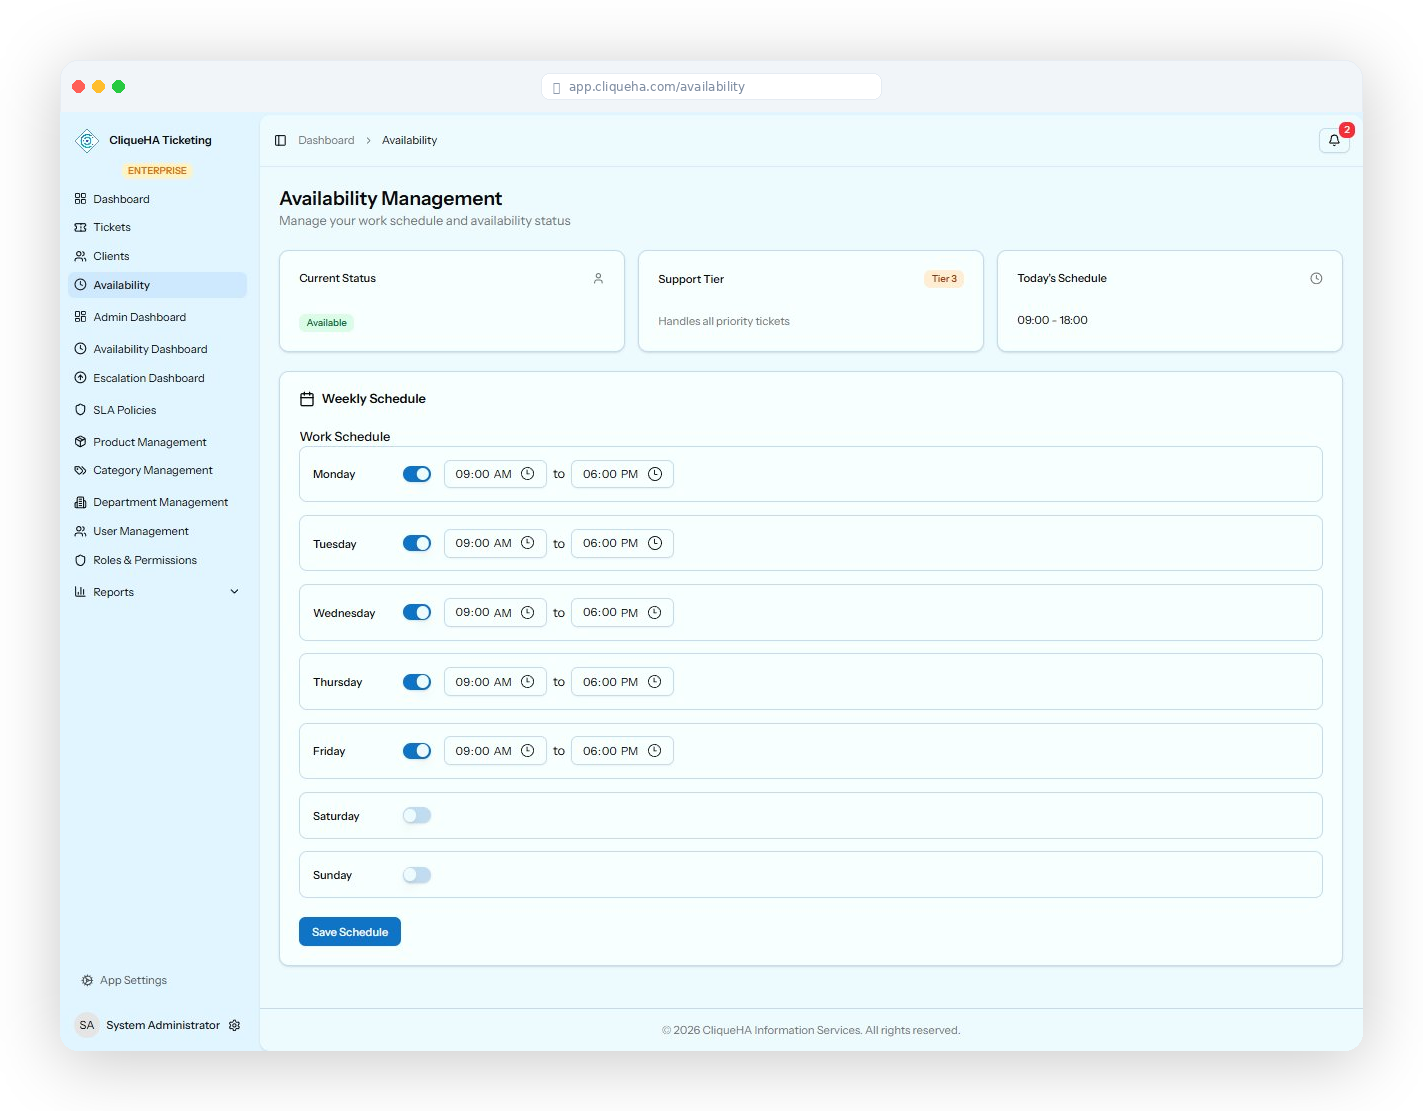The image size is (1423, 1111).
Task: Toggle the sidebar panel icon
Action: click(x=280, y=141)
